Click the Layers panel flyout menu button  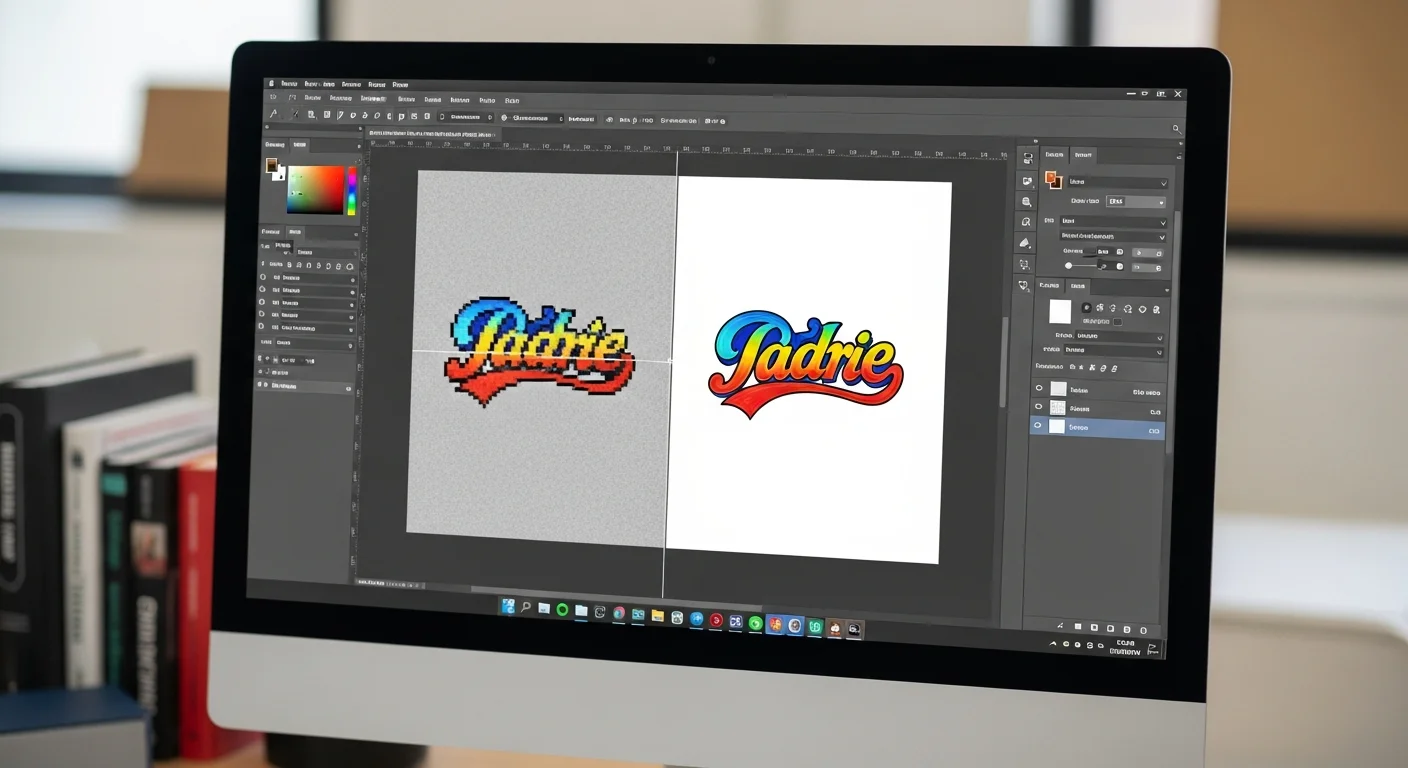(1166, 290)
